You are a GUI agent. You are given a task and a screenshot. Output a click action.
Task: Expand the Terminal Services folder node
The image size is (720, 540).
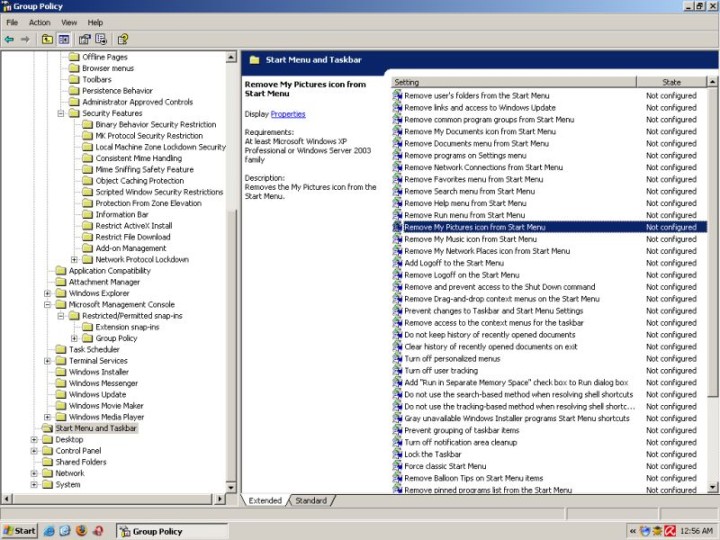pos(47,361)
